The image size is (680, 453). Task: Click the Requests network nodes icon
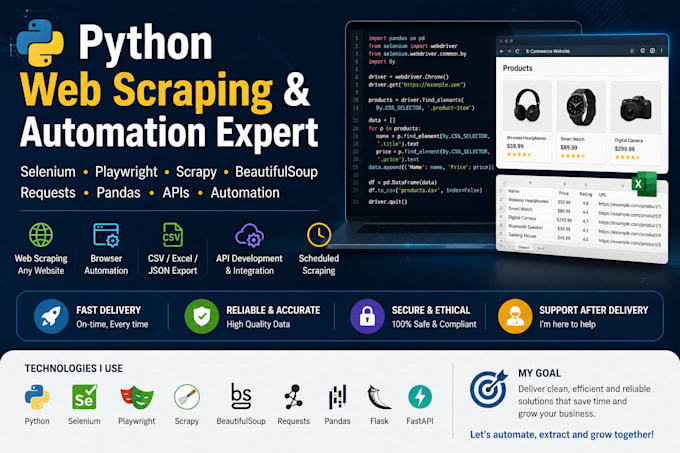(294, 397)
